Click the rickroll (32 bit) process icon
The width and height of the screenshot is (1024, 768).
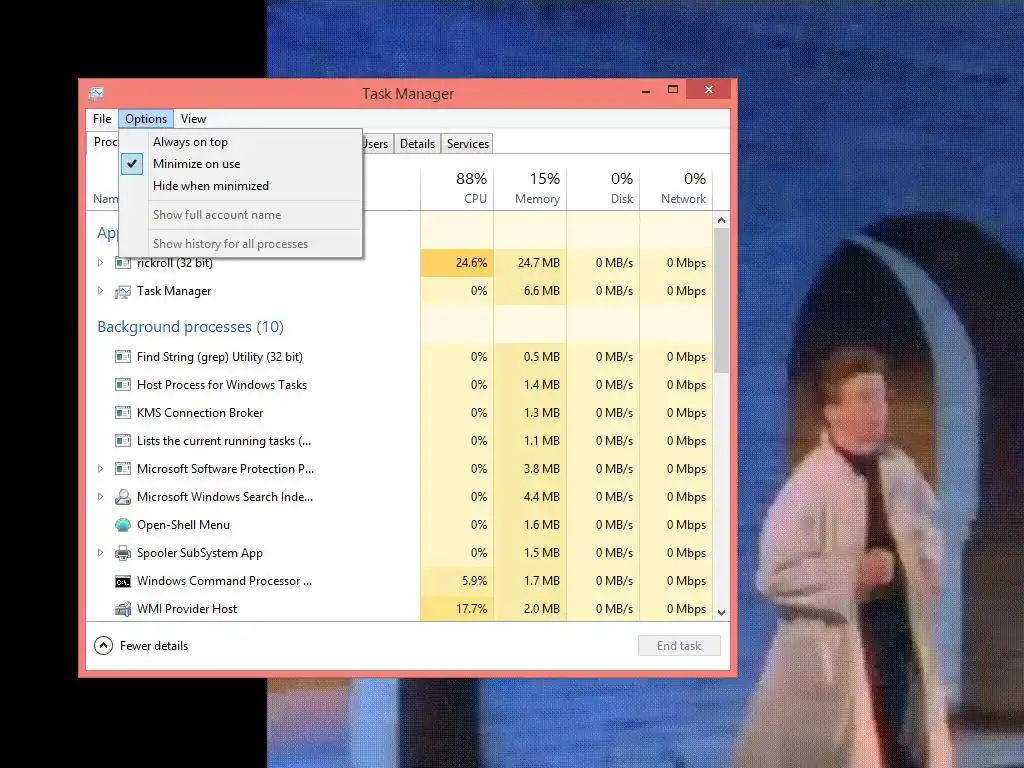click(x=123, y=263)
